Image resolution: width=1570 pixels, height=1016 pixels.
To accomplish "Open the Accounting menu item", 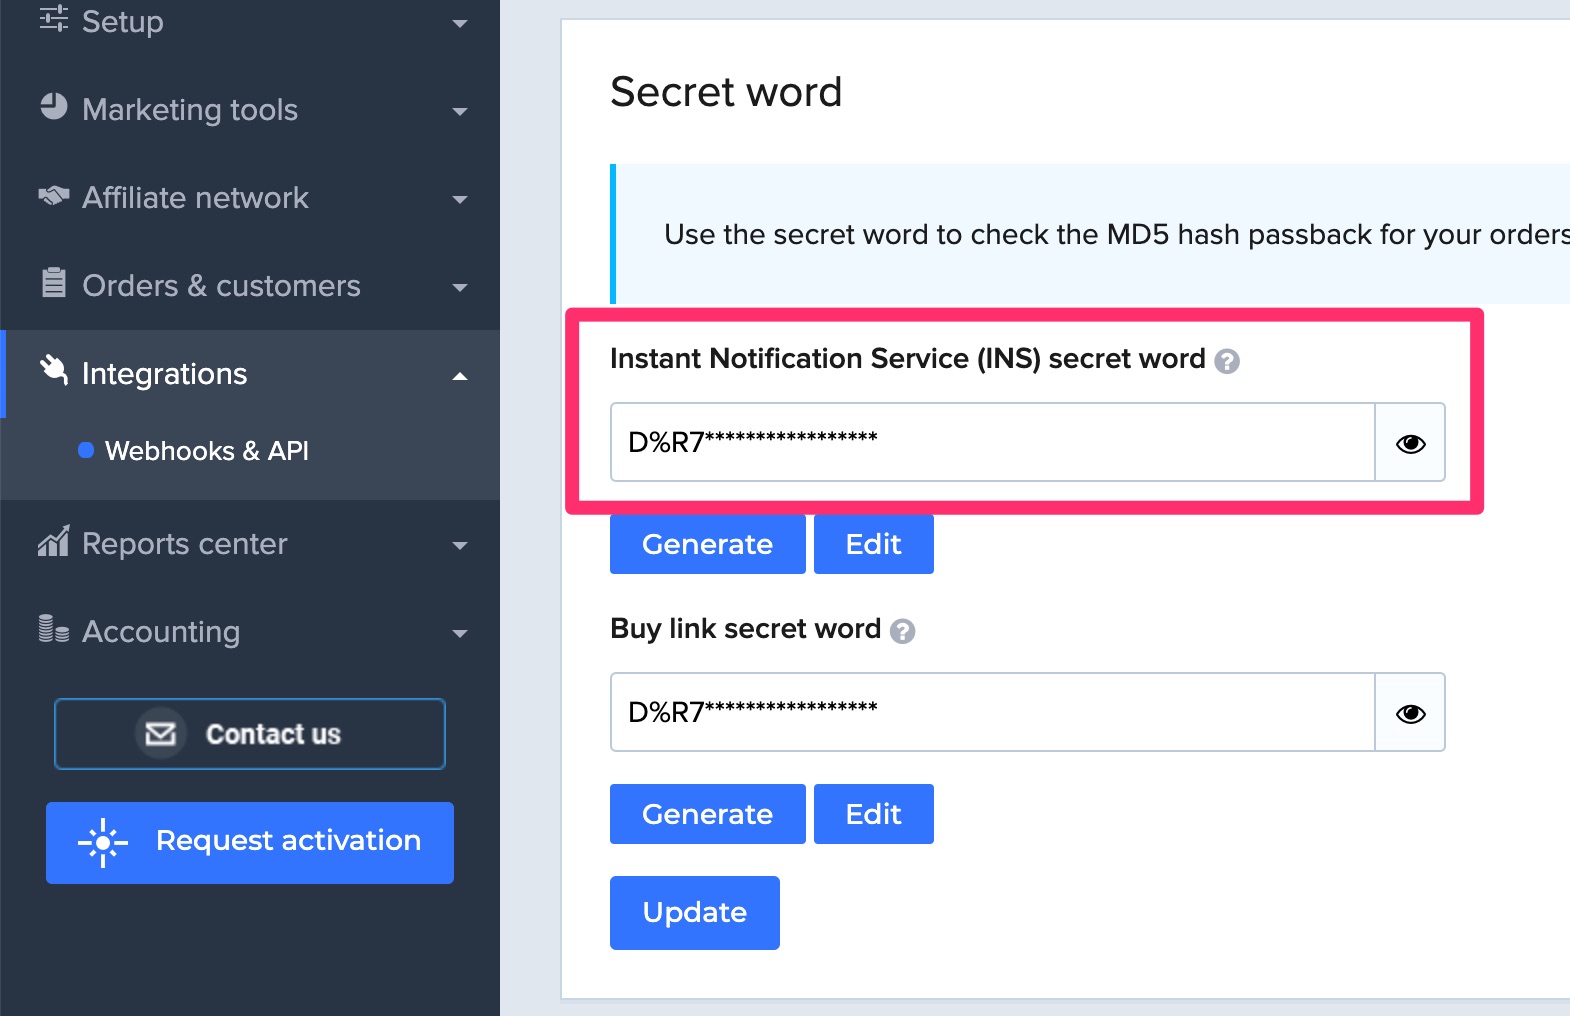I will [x=250, y=632].
